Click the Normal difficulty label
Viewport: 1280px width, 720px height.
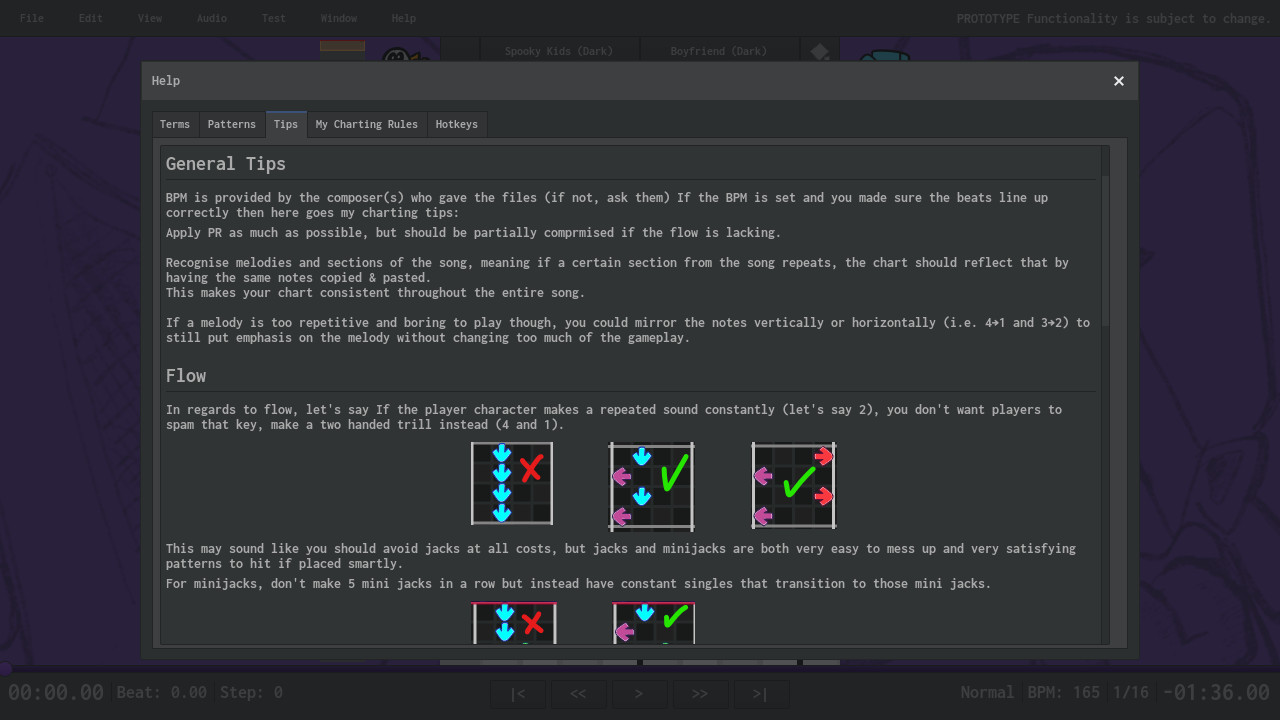click(x=987, y=692)
